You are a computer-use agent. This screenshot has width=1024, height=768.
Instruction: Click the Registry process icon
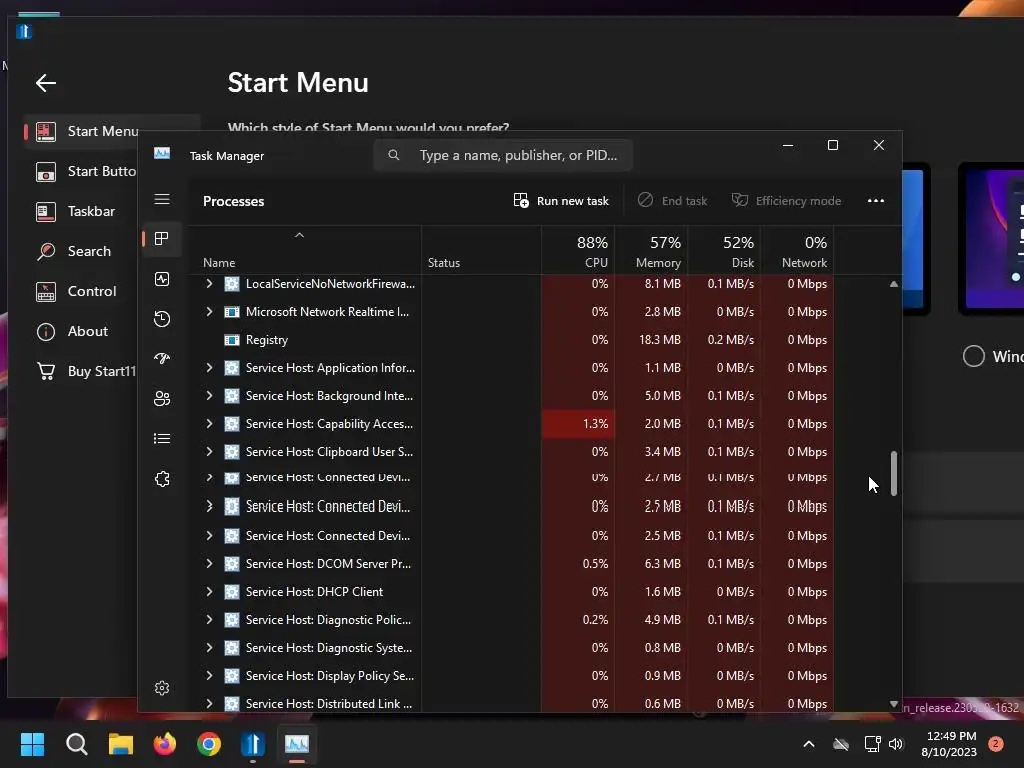(x=232, y=340)
